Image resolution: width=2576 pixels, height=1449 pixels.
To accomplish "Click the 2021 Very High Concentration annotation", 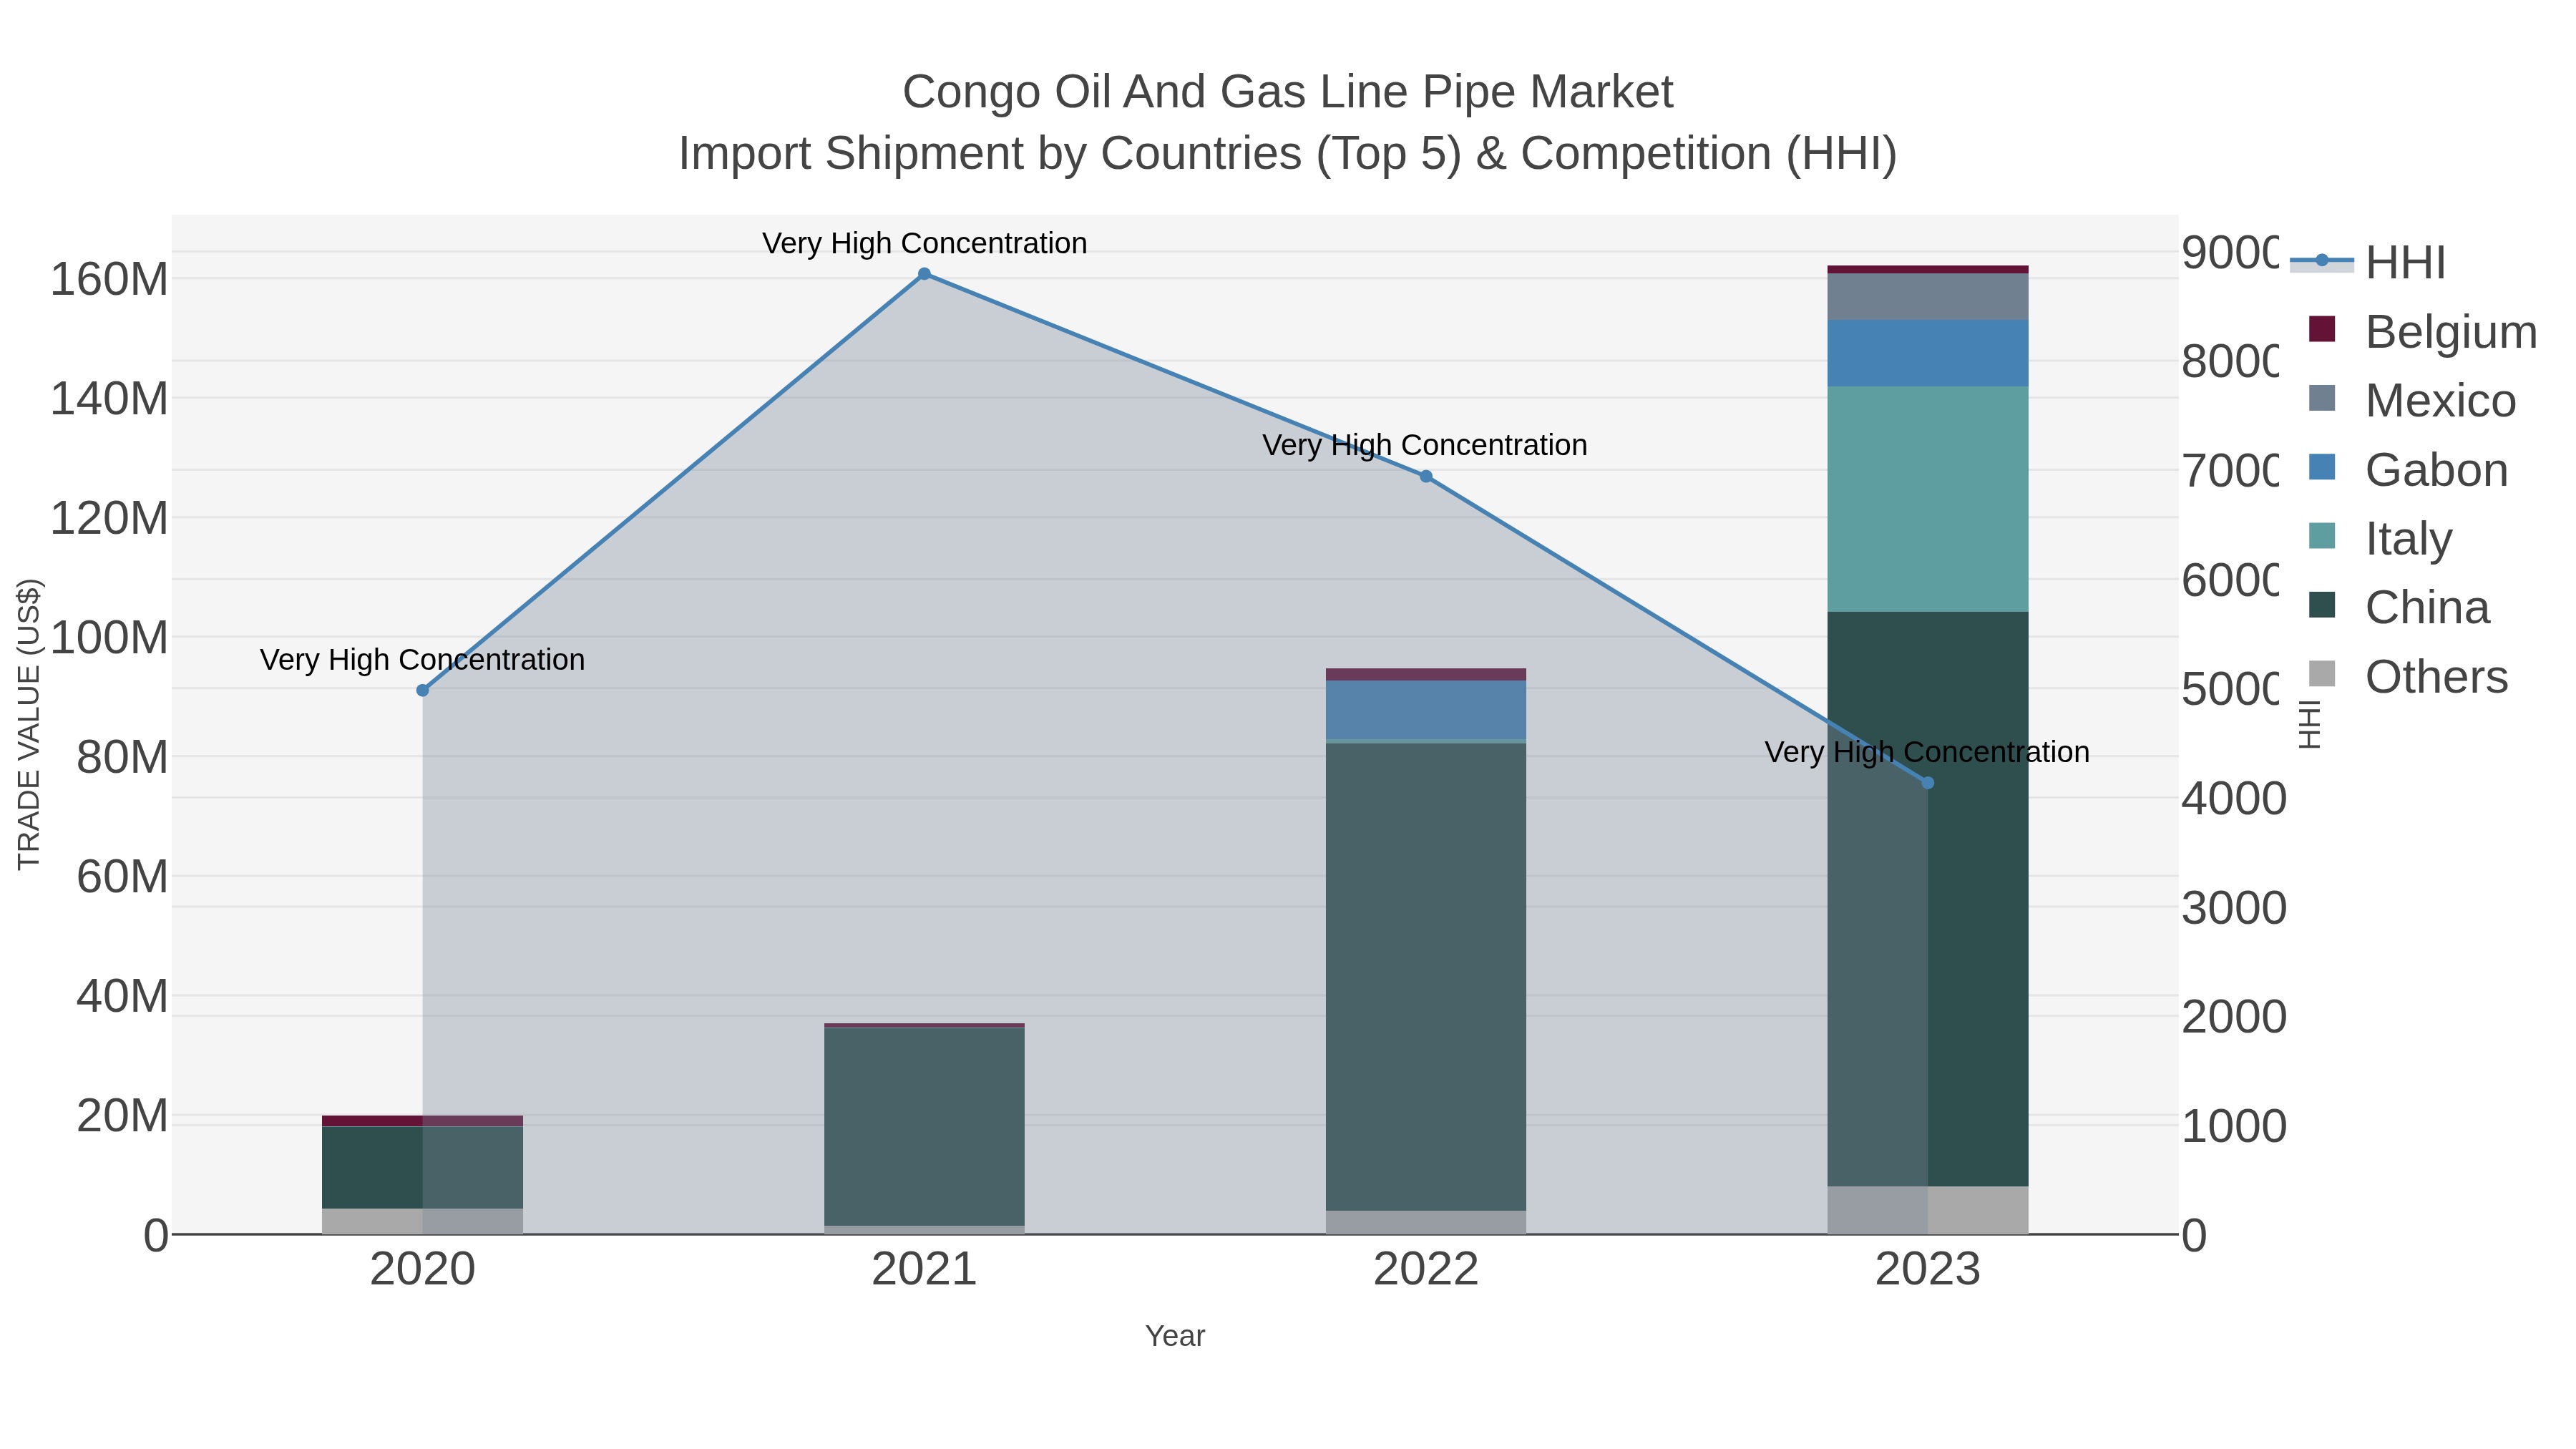I will (924, 243).
